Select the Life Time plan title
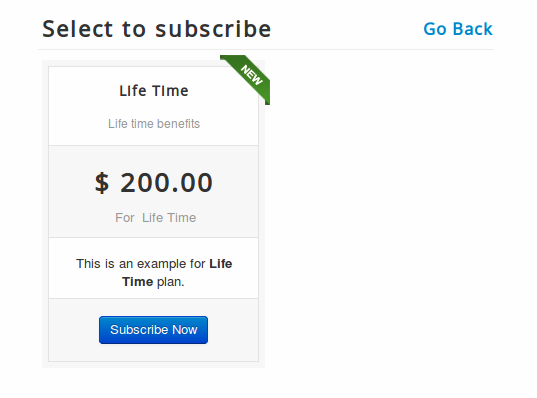 pos(154,91)
